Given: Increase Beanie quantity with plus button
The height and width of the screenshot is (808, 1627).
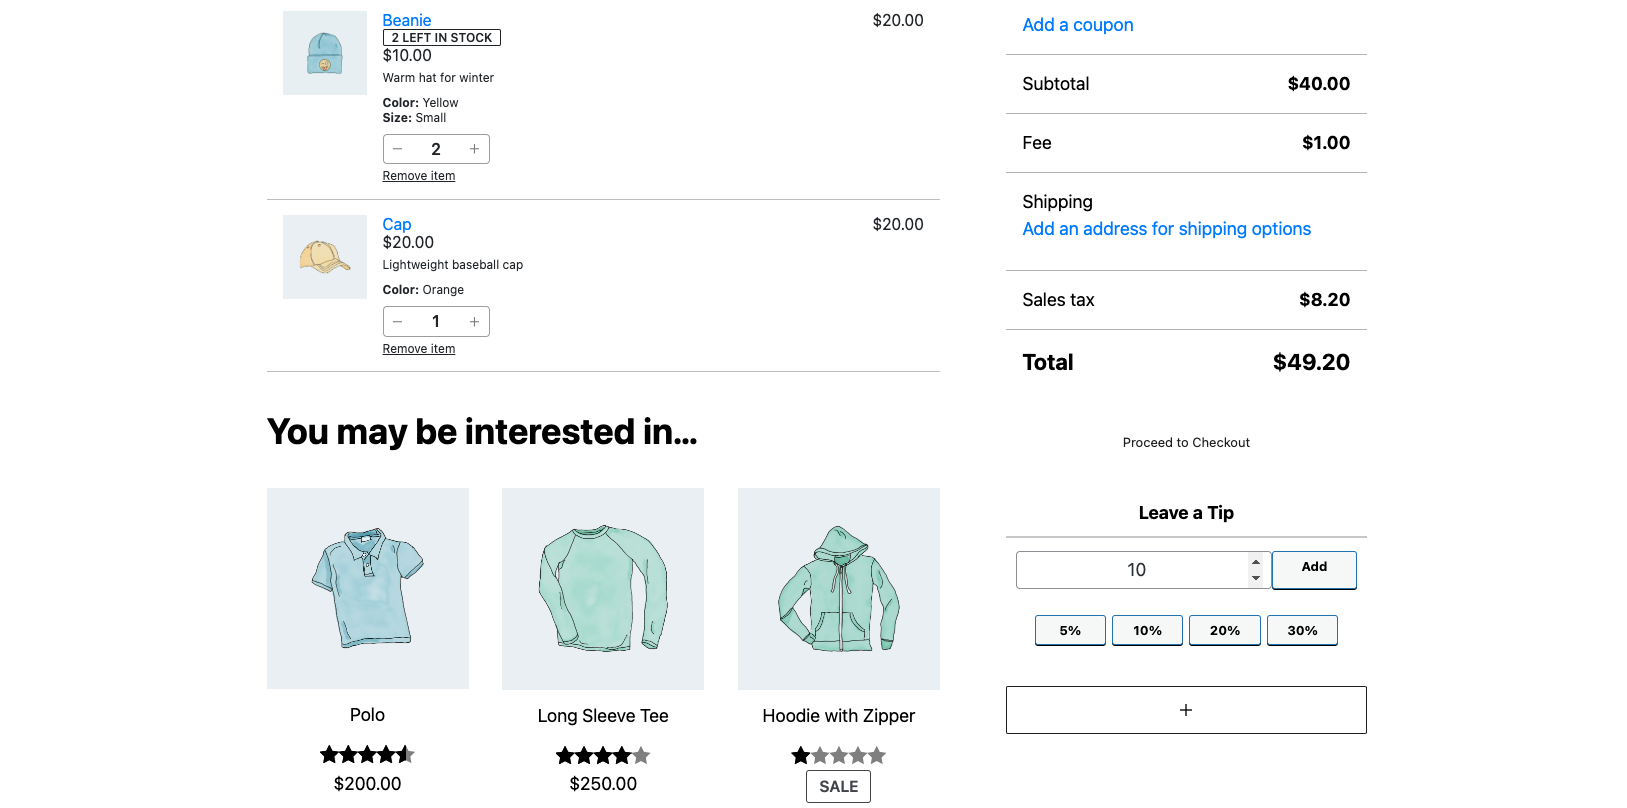Looking at the screenshot, I should 474,149.
